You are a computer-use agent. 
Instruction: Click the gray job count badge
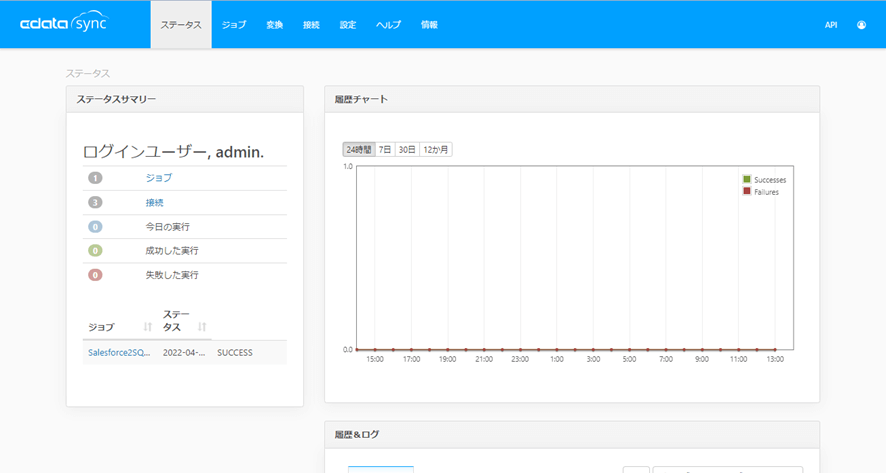tap(95, 178)
